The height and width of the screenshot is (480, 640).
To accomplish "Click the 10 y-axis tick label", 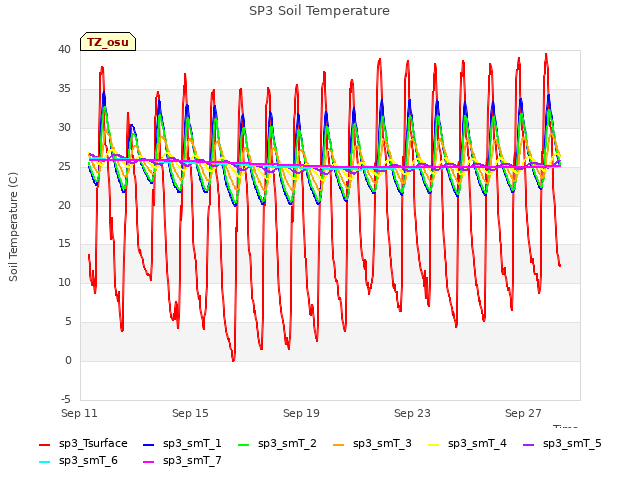I will click(64, 283).
